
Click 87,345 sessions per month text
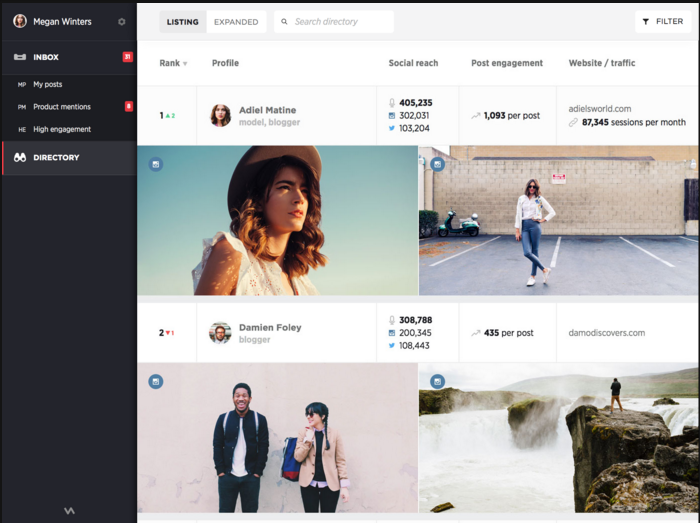(633, 122)
